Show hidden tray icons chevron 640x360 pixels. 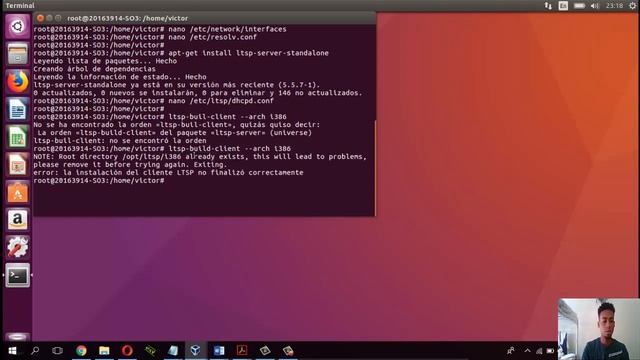tap(527, 351)
